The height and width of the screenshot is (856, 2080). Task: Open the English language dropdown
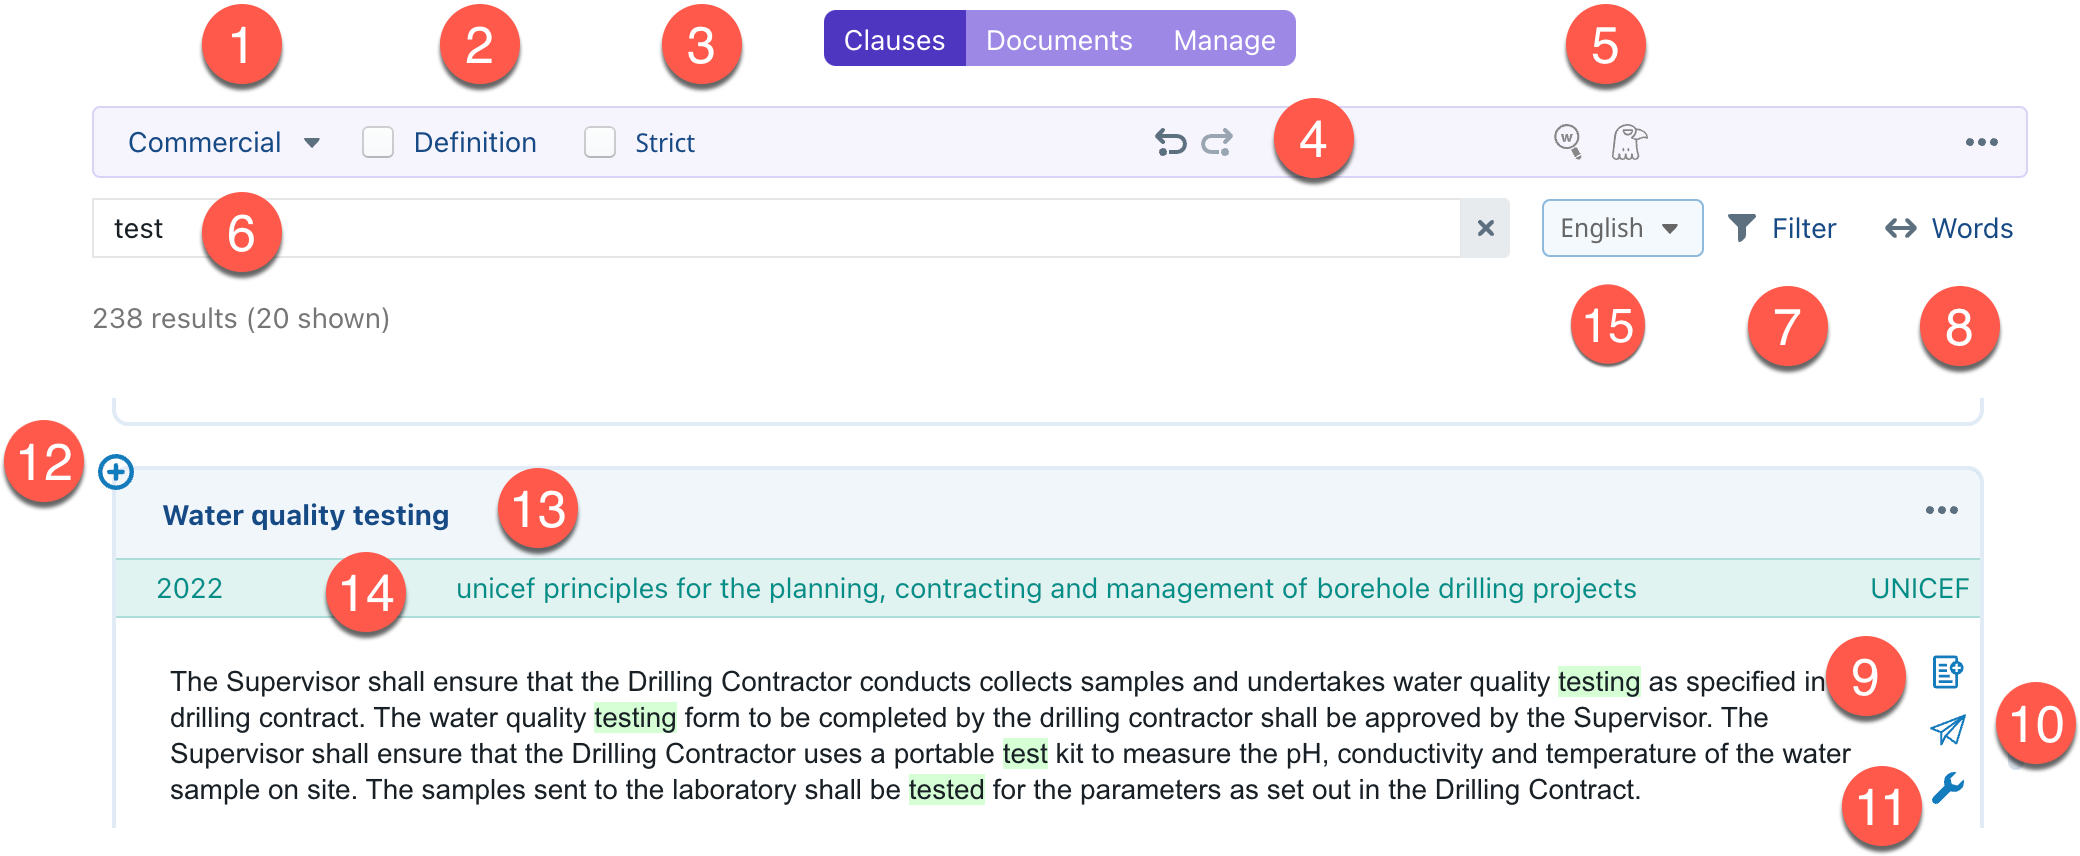pos(1621,228)
